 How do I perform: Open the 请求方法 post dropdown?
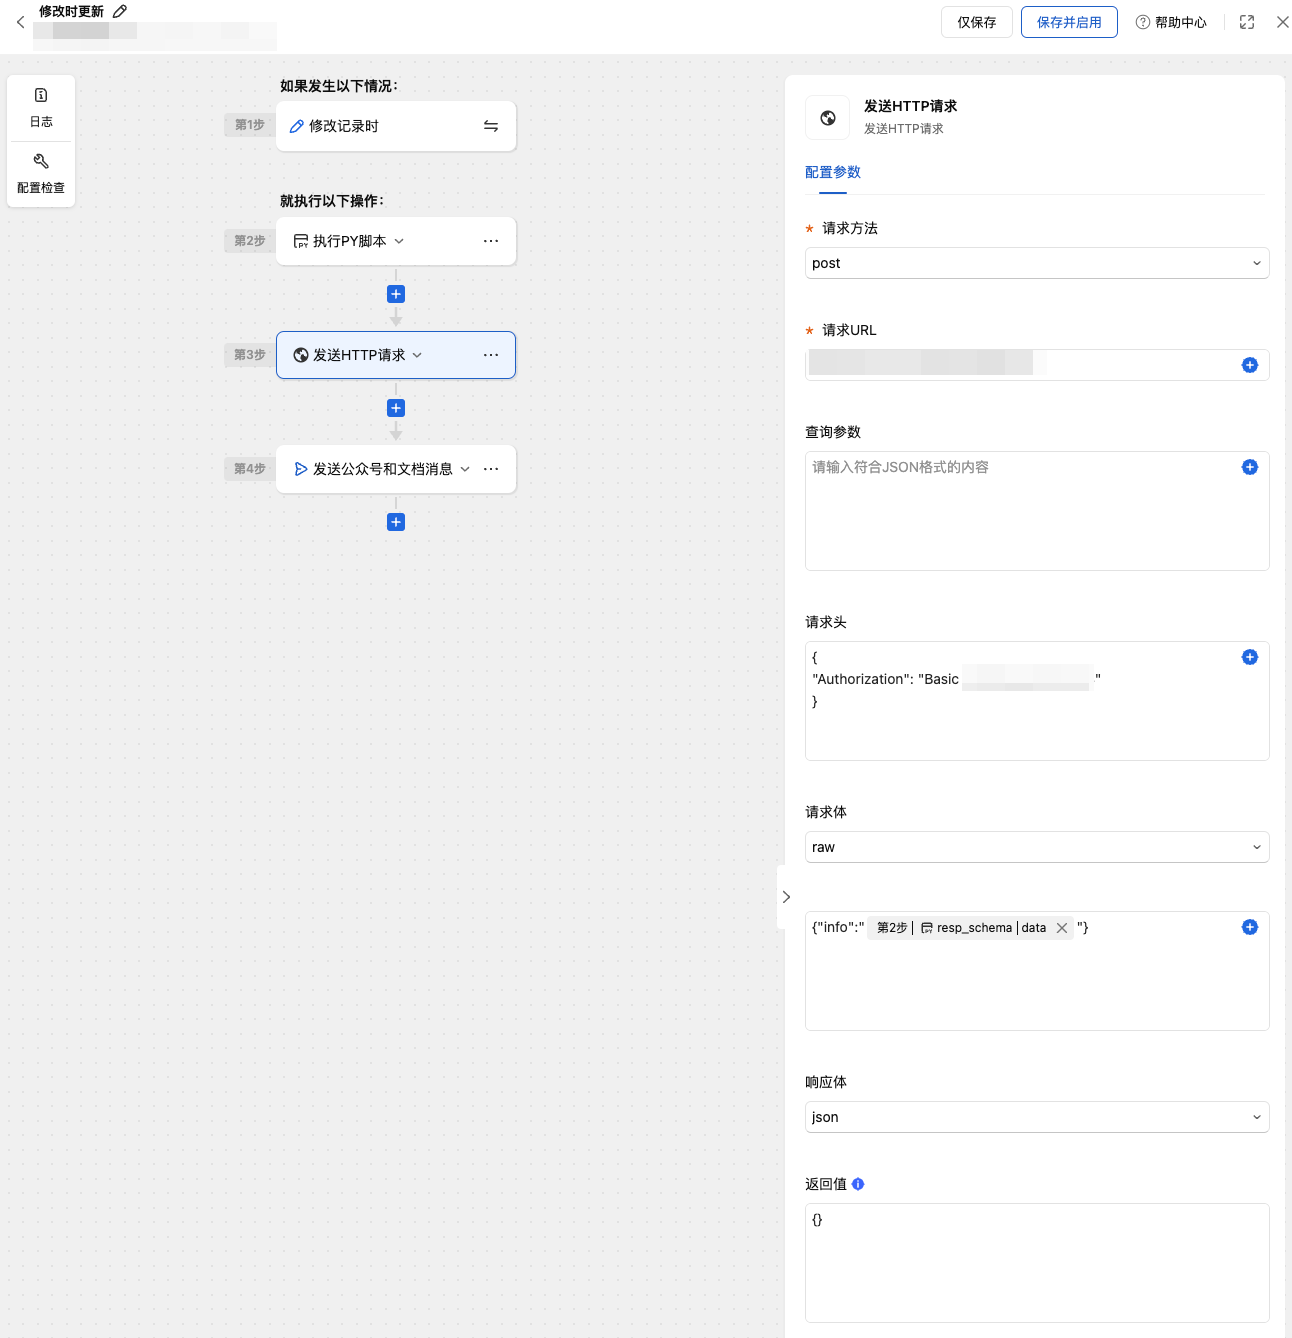(1037, 263)
